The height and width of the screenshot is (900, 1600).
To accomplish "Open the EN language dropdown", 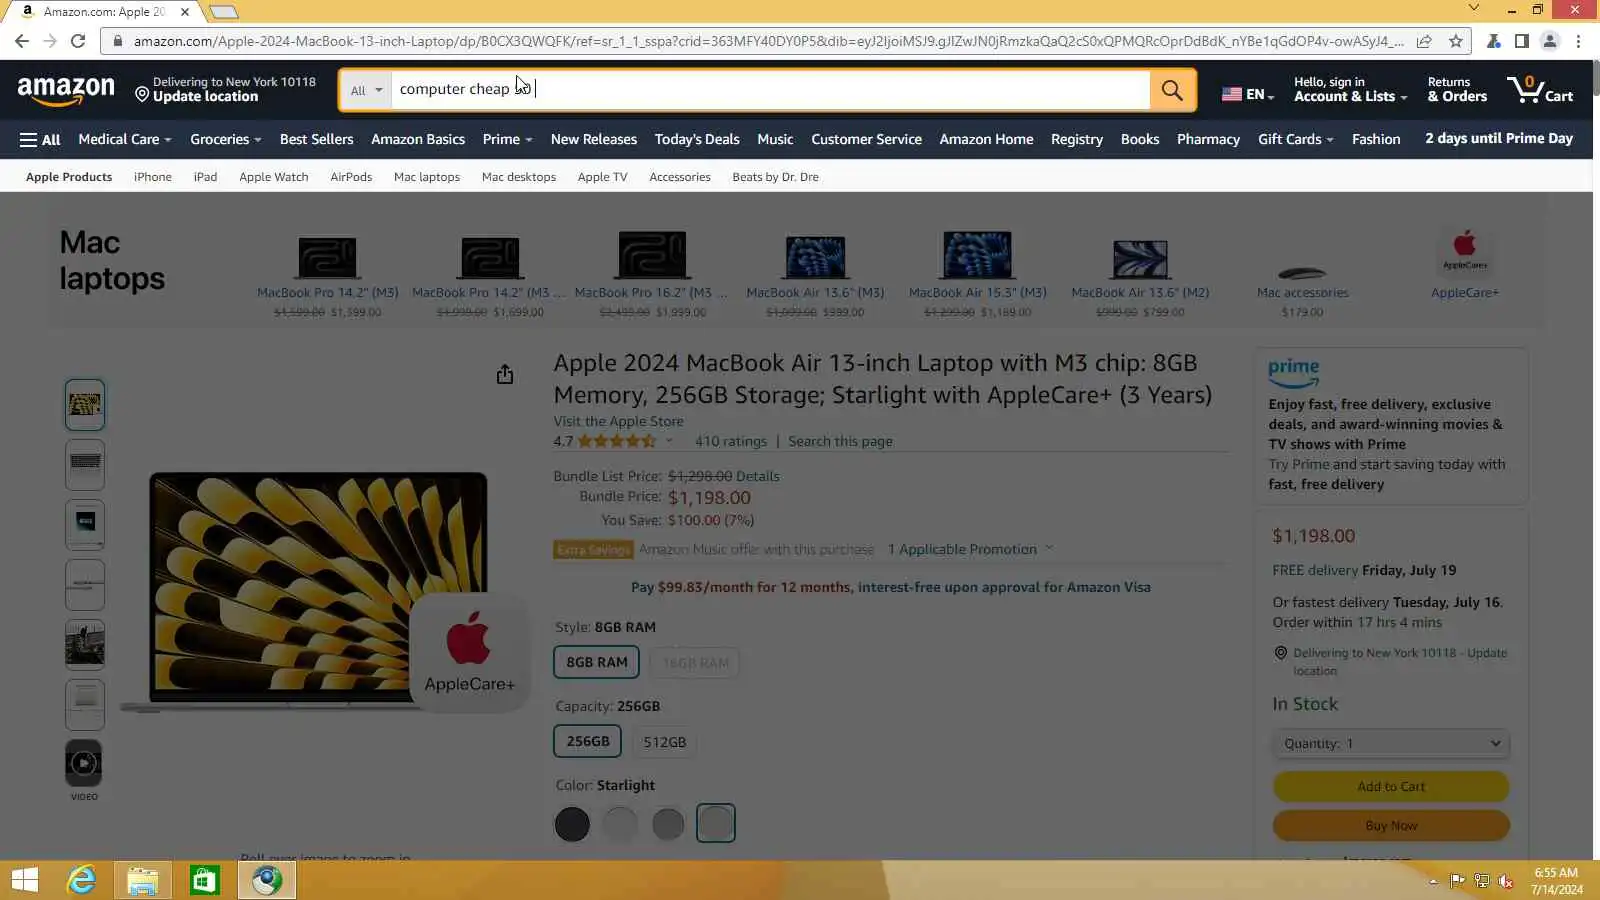I will pyautogui.click(x=1247, y=94).
